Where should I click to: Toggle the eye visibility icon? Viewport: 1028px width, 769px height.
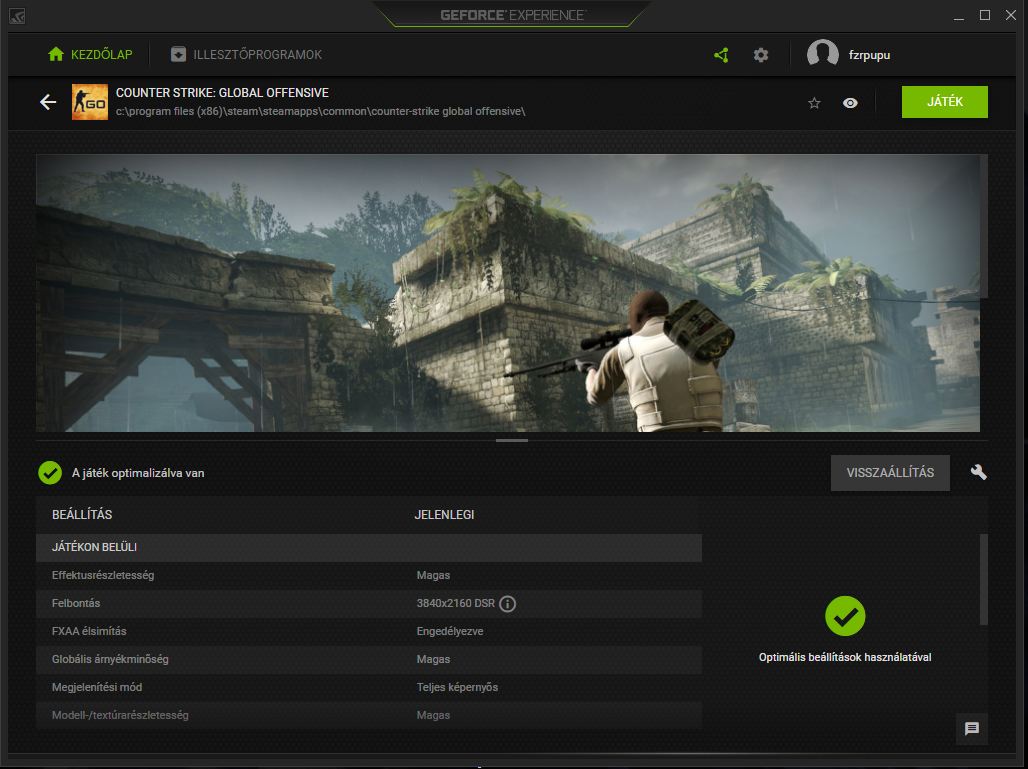point(850,103)
